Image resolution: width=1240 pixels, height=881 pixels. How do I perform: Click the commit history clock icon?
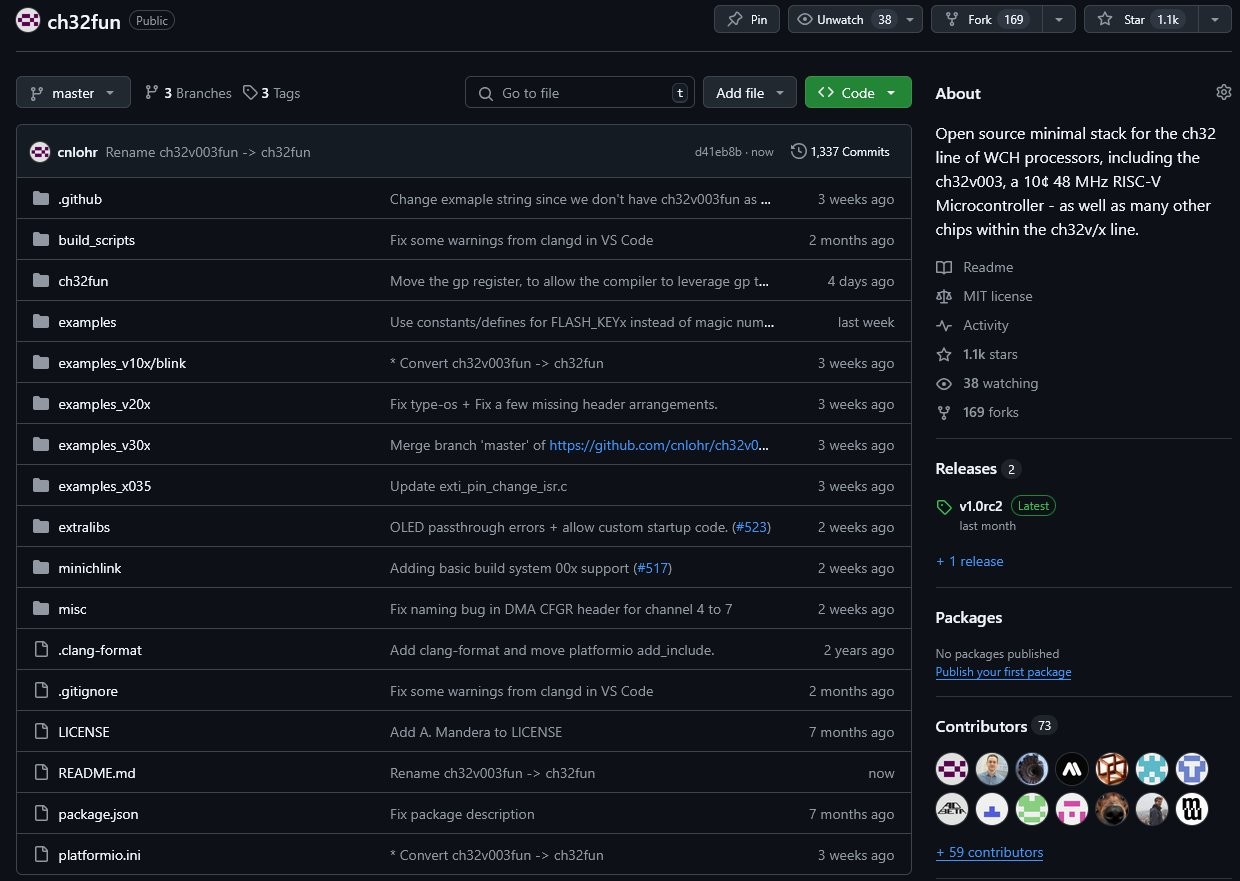[798, 151]
